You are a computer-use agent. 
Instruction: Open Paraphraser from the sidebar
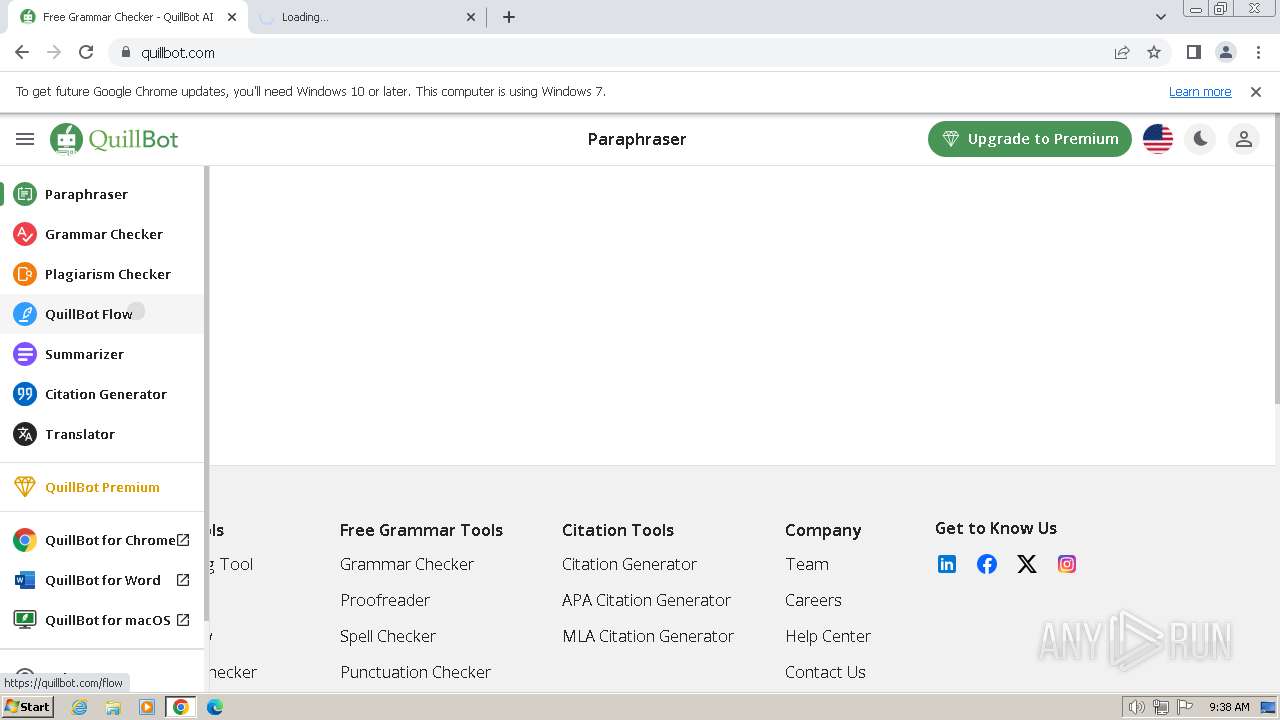click(x=103, y=194)
